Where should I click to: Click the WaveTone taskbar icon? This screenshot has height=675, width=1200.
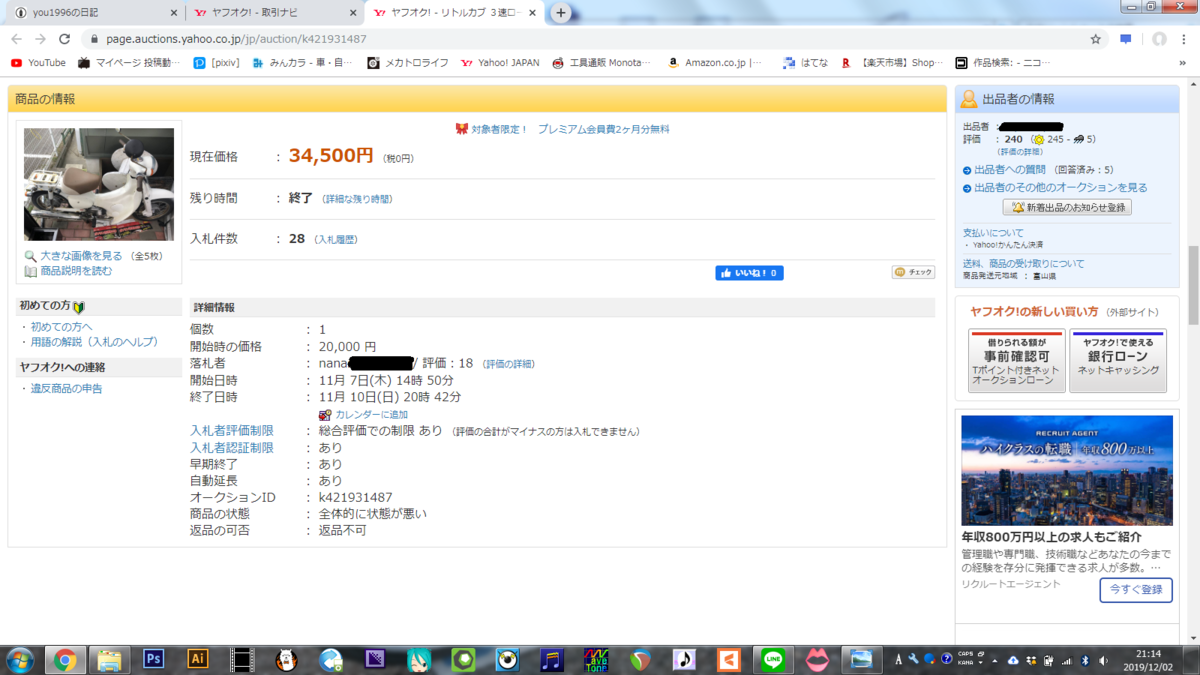[596, 660]
